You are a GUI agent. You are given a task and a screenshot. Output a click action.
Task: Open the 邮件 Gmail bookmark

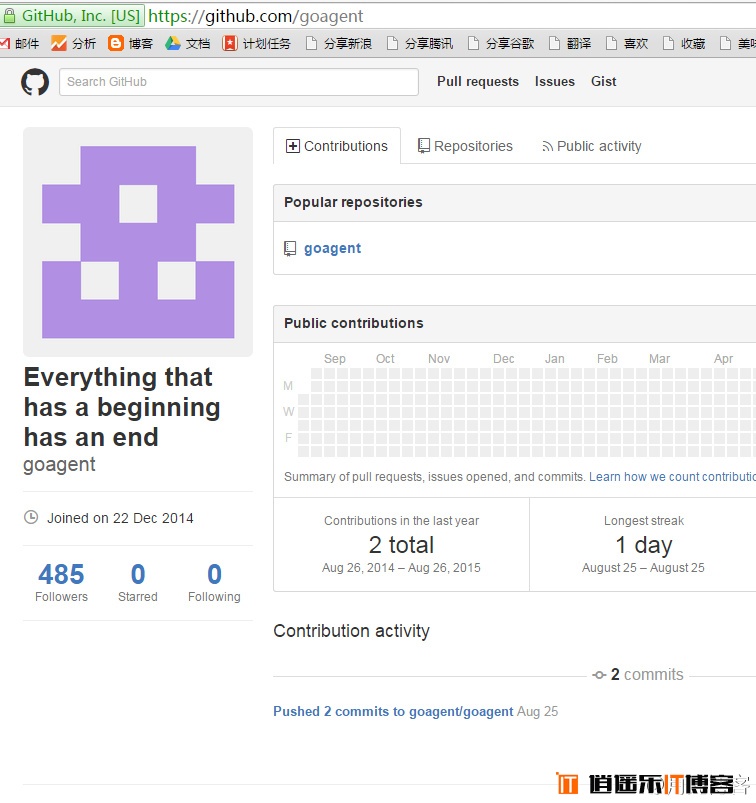pos(19,44)
